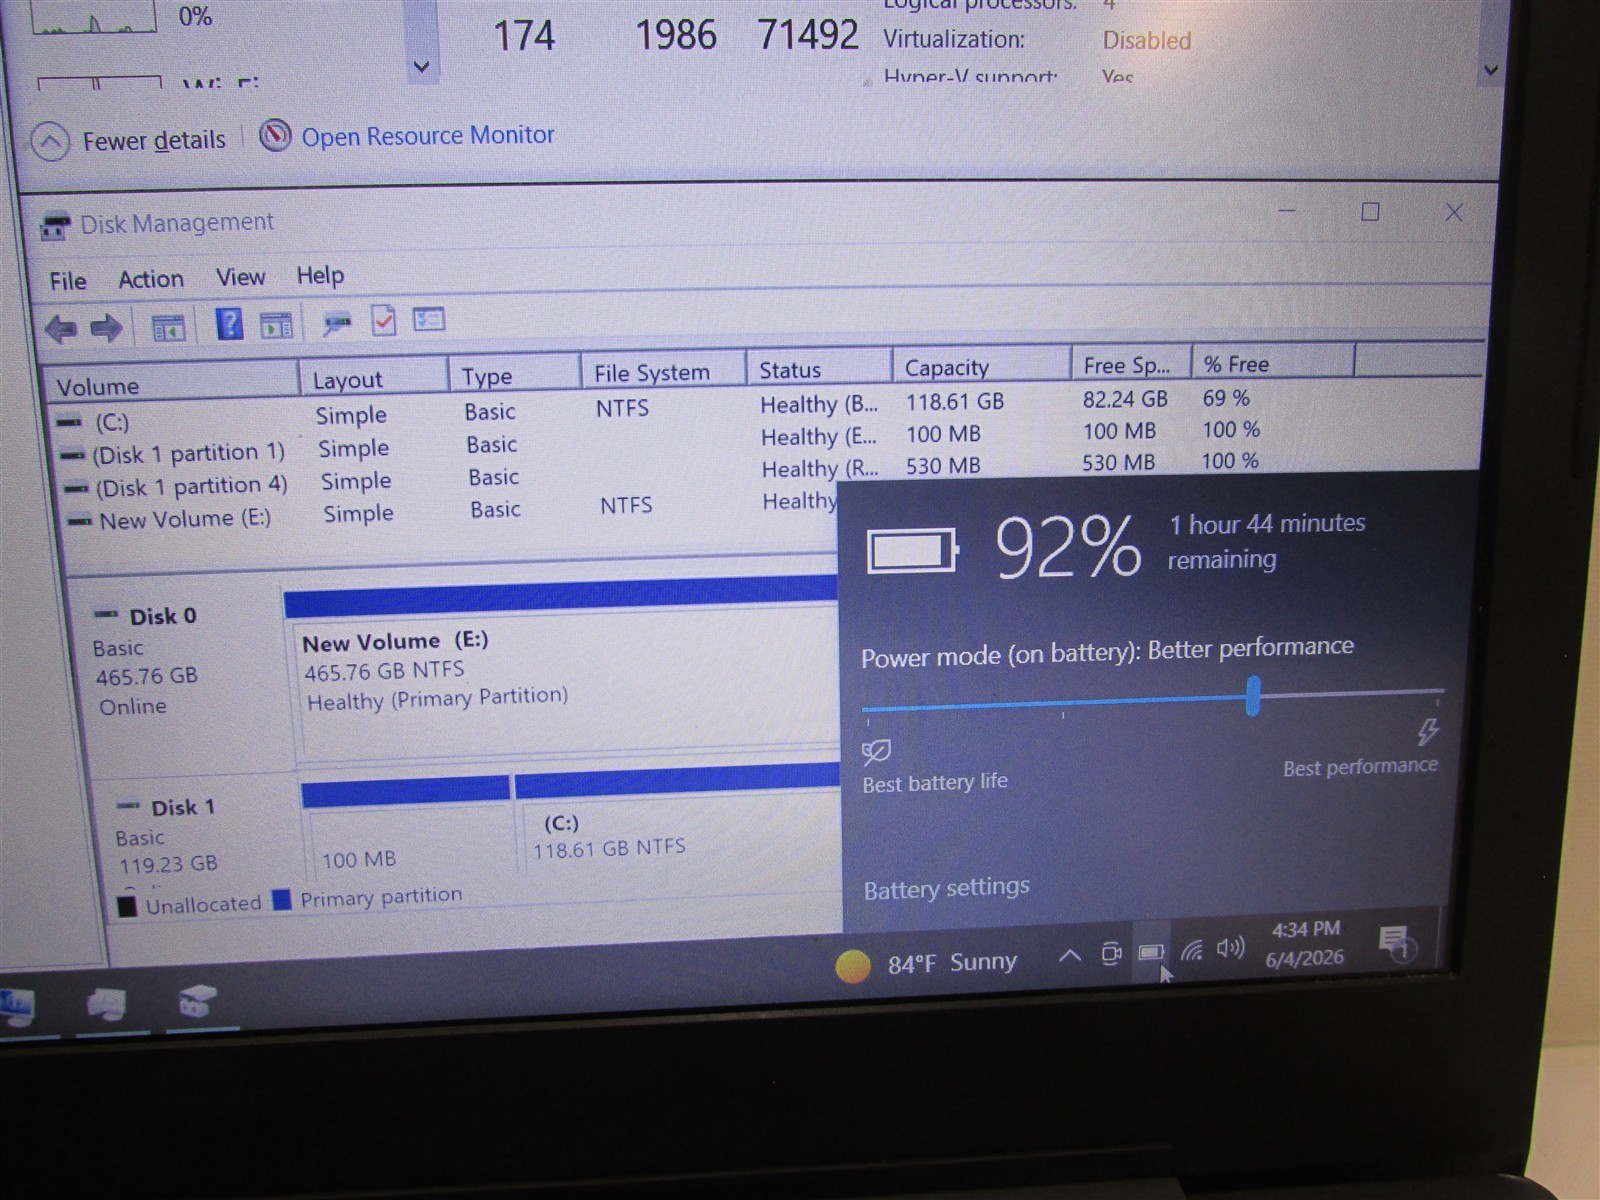Viewport: 1600px width, 1200px height.
Task: Click the 84°F Sunny weather widget
Action: [x=926, y=964]
